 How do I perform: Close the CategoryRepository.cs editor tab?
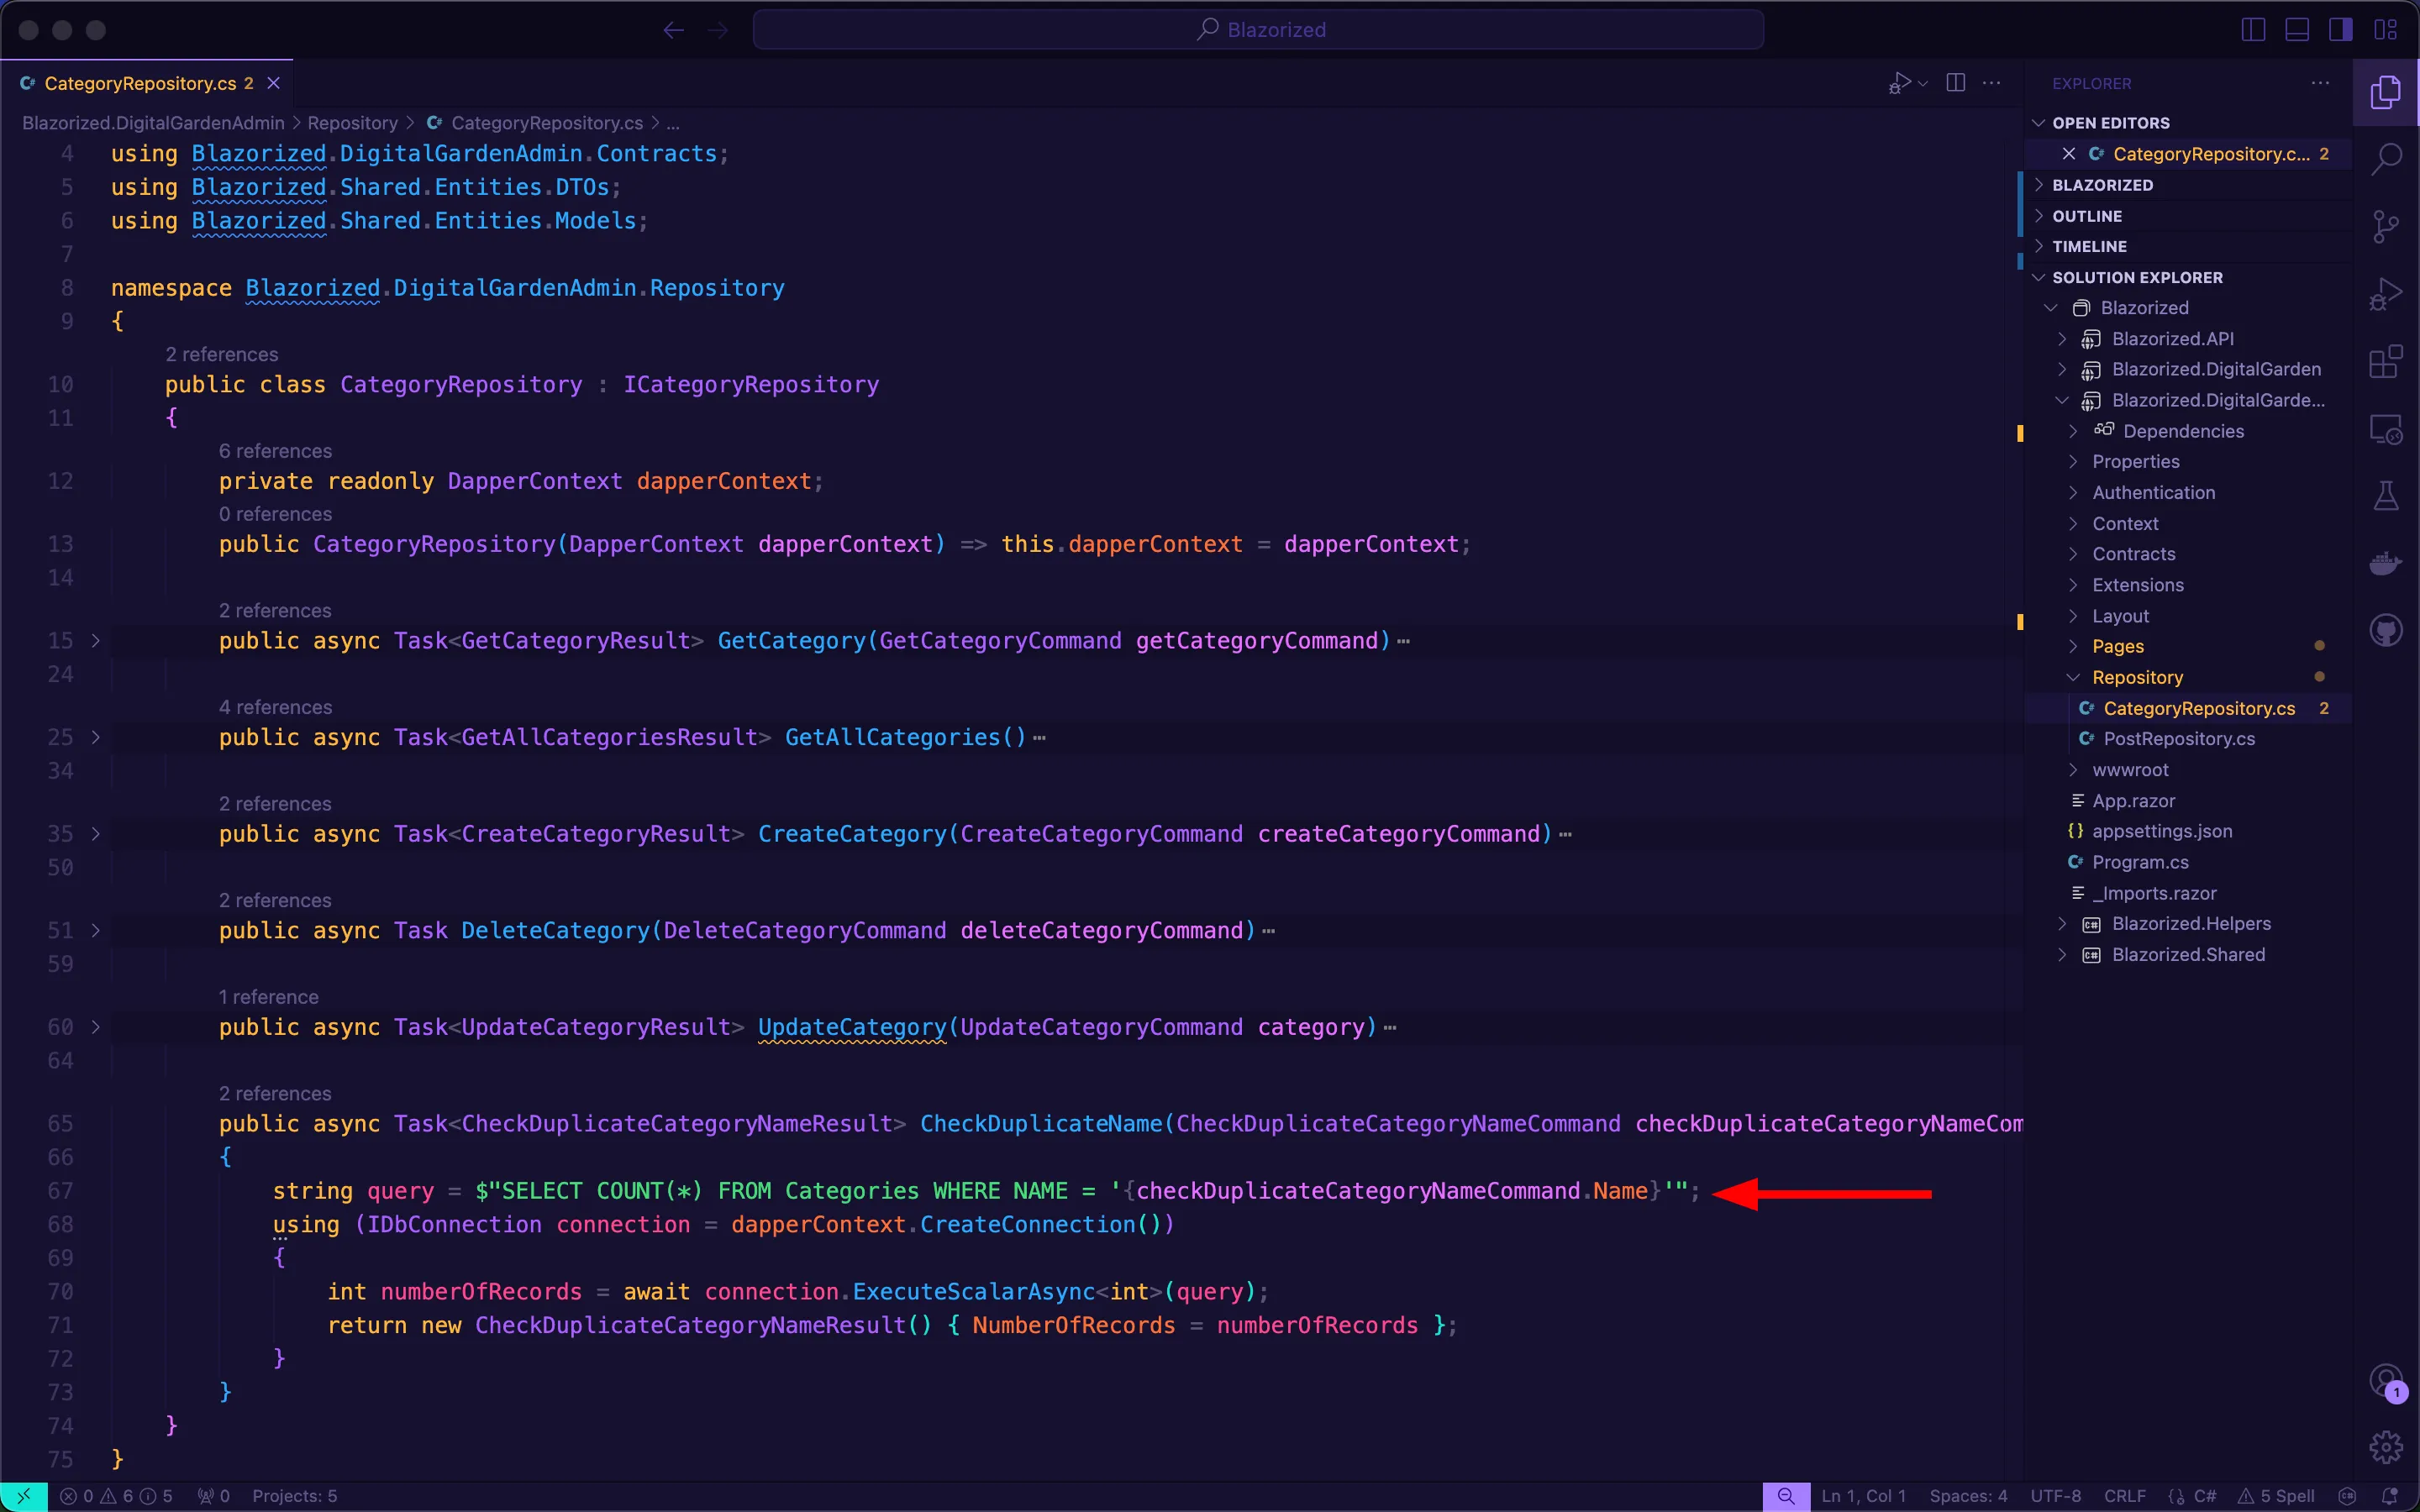point(273,83)
